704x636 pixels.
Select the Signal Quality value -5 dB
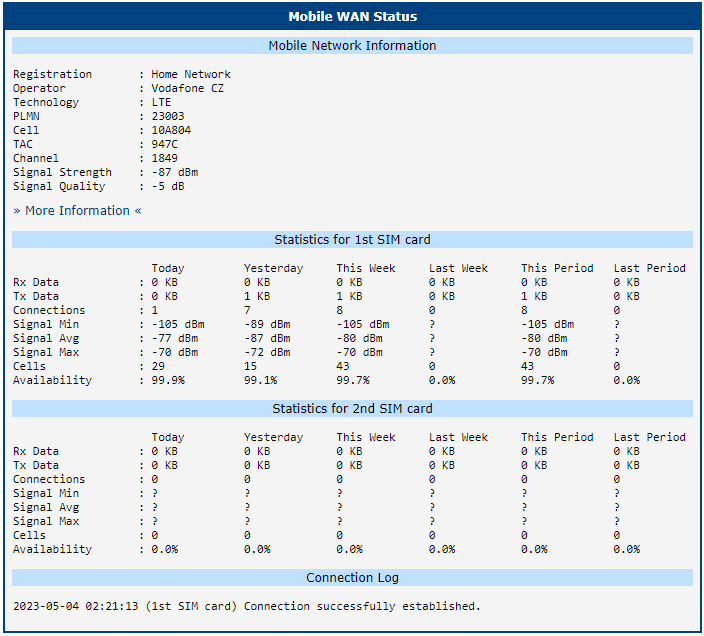pos(168,186)
